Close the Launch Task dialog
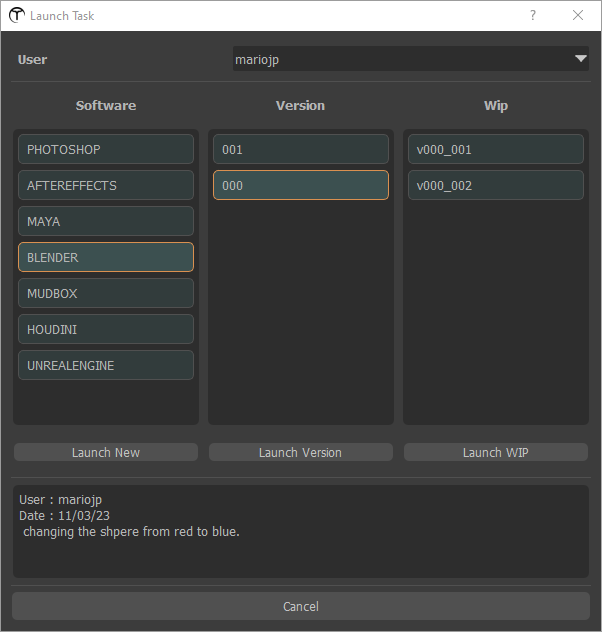This screenshot has width=602, height=632. (578, 16)
